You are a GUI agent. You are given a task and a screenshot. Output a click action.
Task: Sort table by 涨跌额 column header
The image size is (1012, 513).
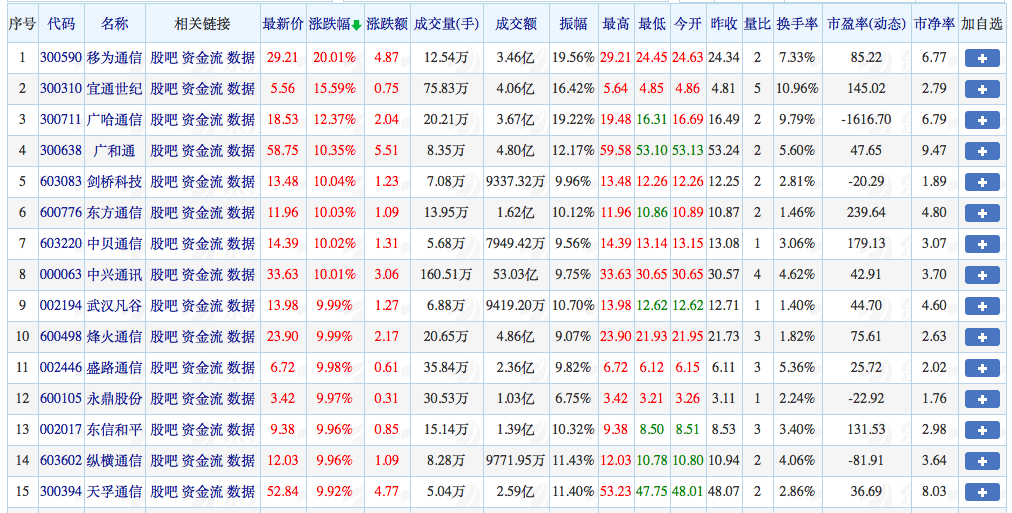click(x=387, y=25)
